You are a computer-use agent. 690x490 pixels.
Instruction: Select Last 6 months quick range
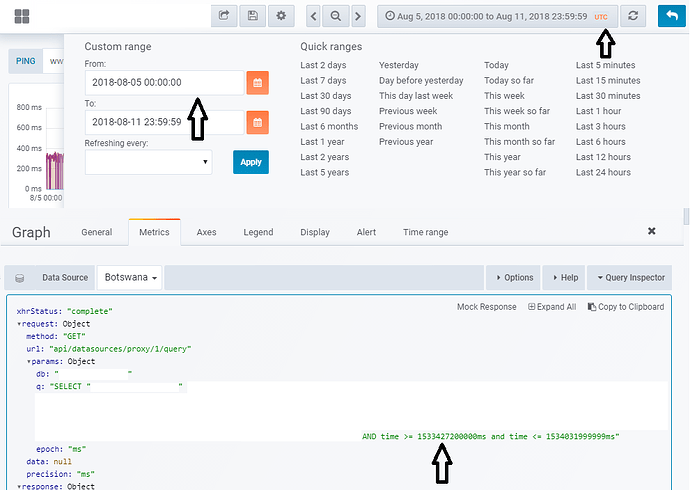click(329, 127)
